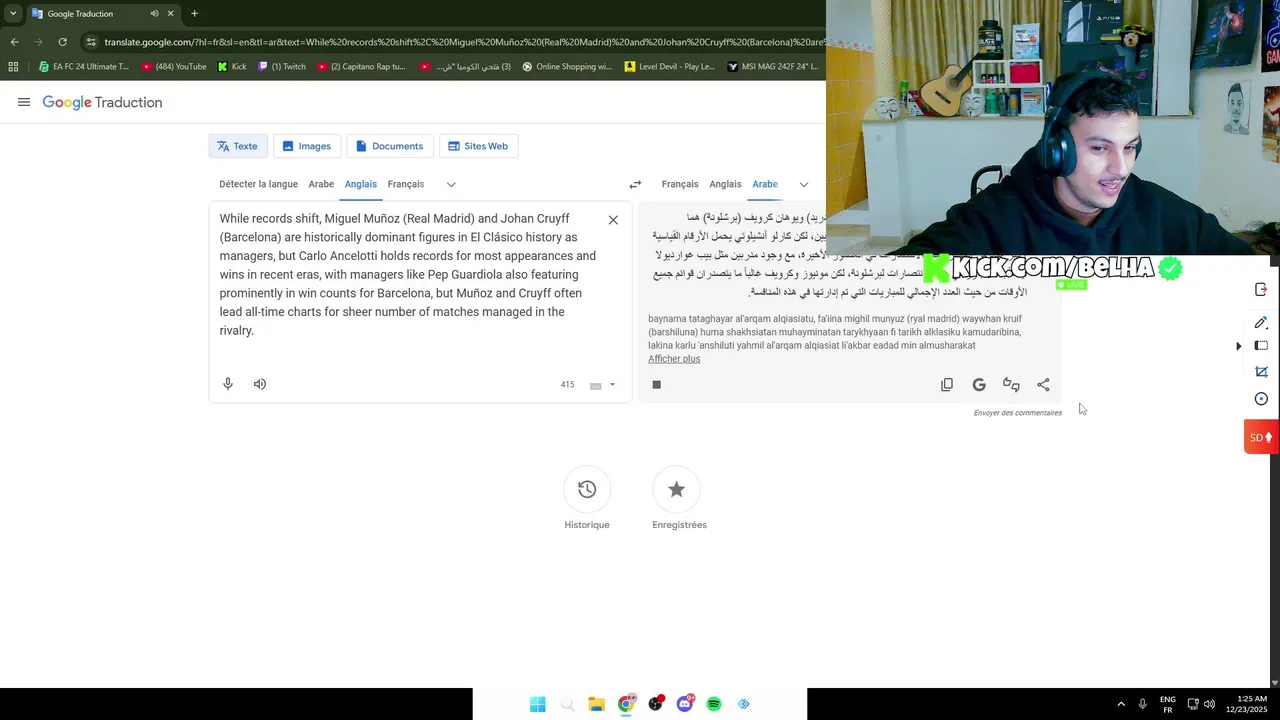Switch to the Sites Web translation mode
This screenshot has height=720, width=1280.
pyautogui.click(x=478, y=146)
